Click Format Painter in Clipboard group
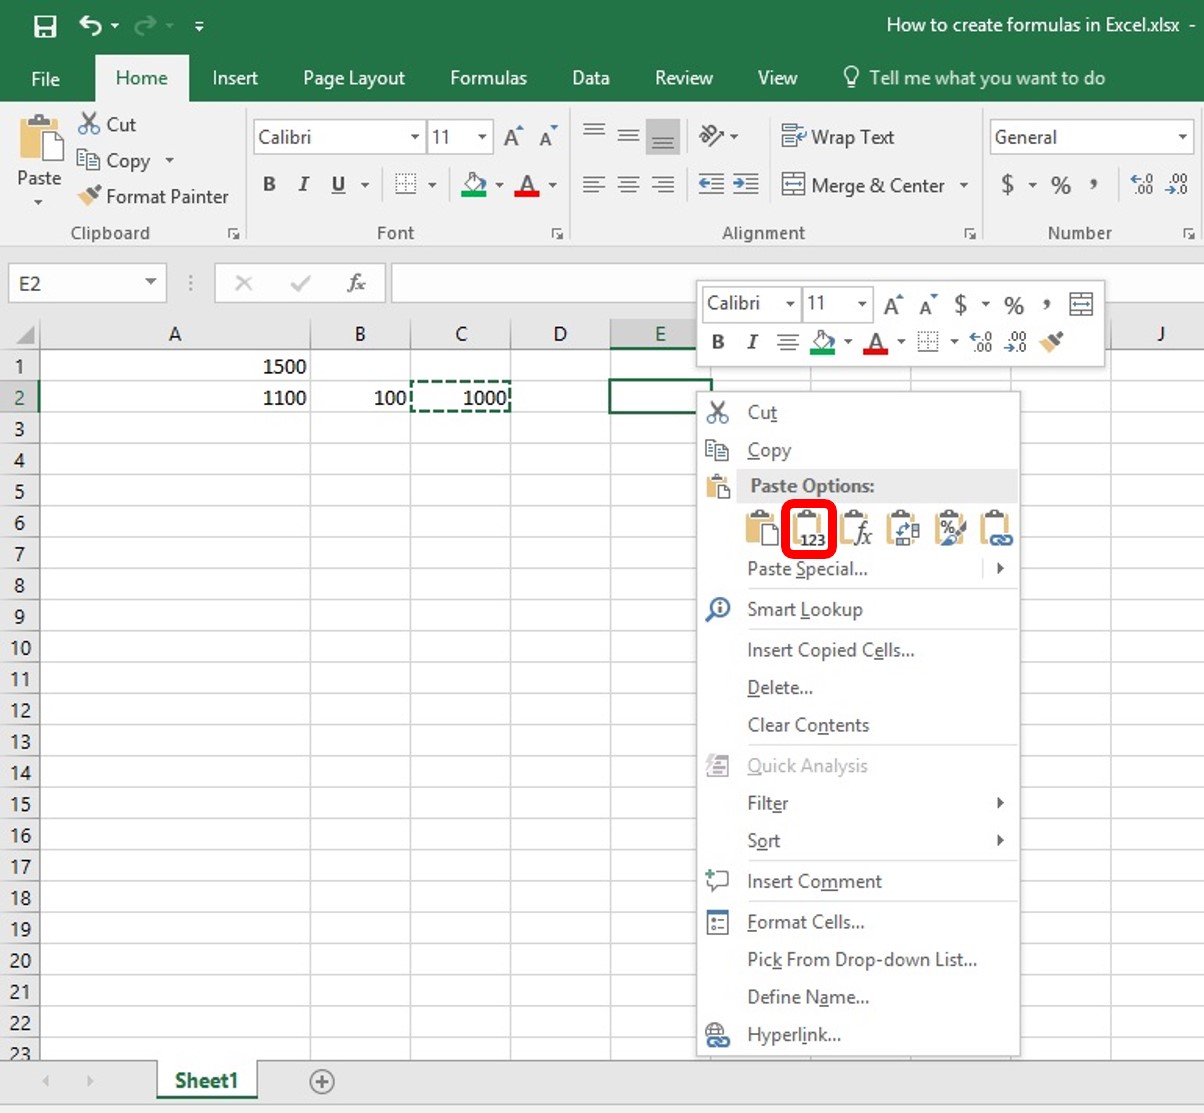 tap(154, 197)
